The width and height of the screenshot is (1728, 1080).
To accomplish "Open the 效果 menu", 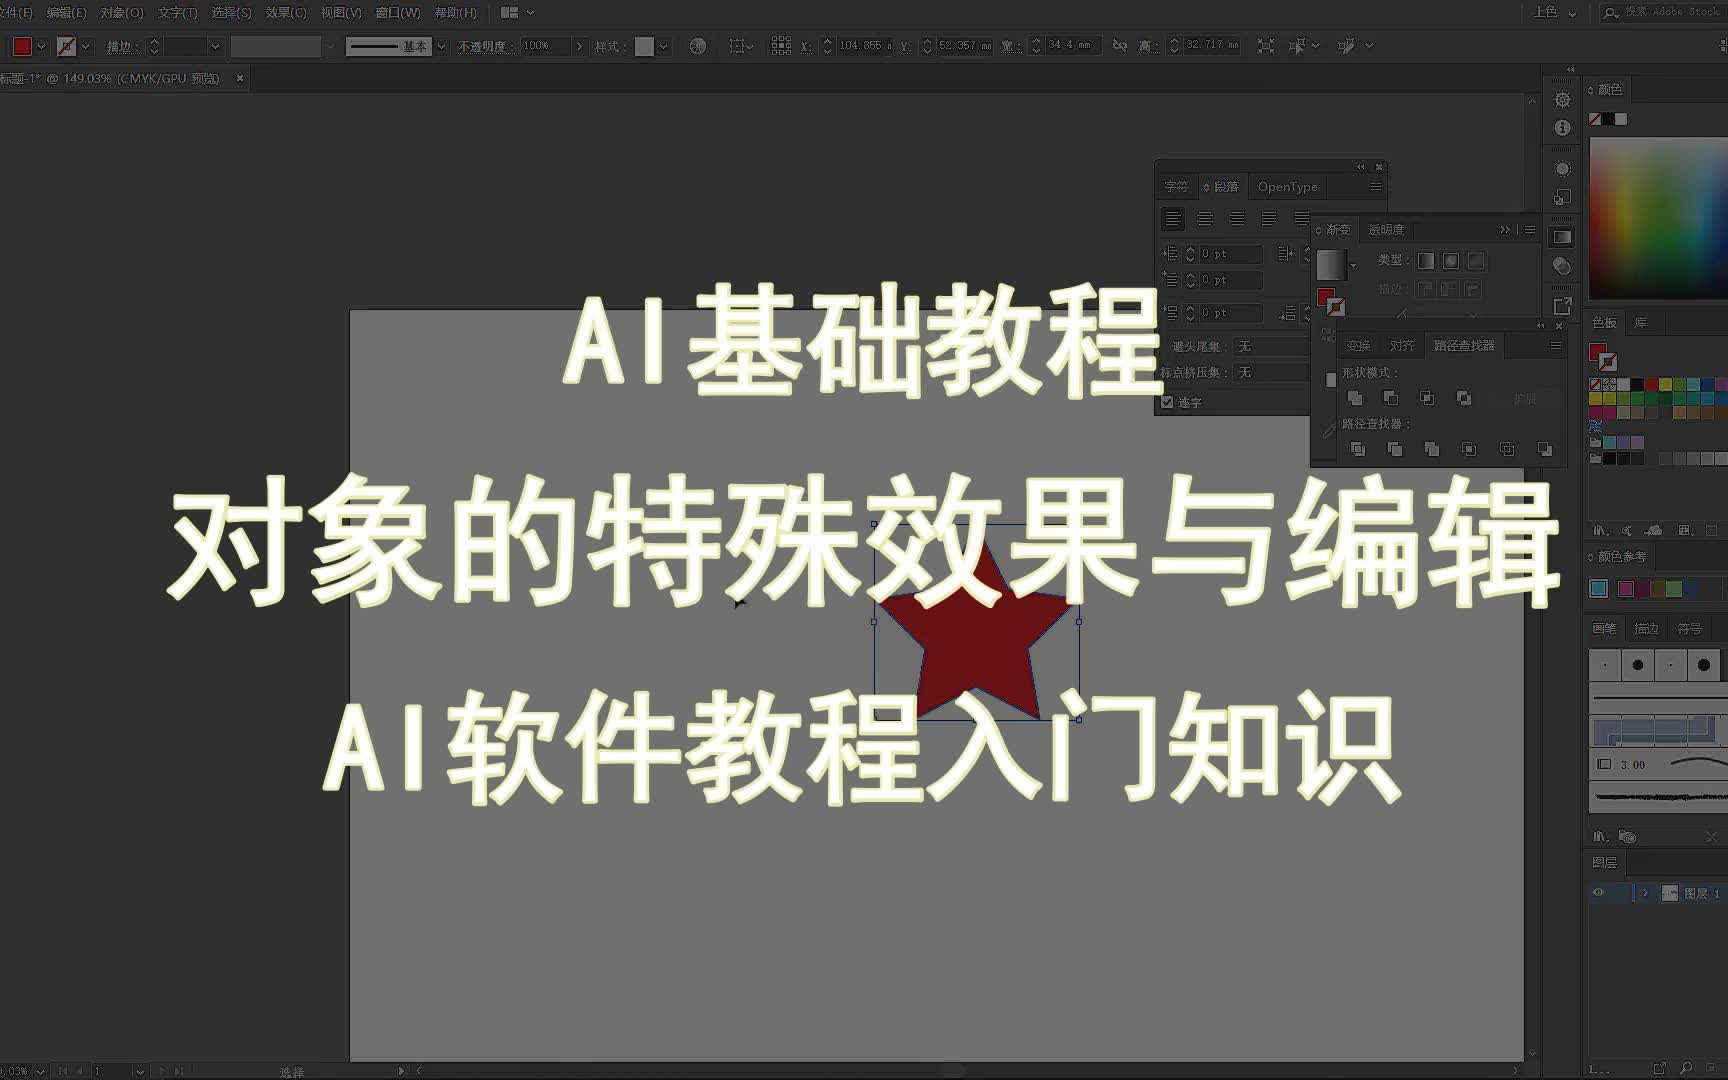I will click(283, 13).
